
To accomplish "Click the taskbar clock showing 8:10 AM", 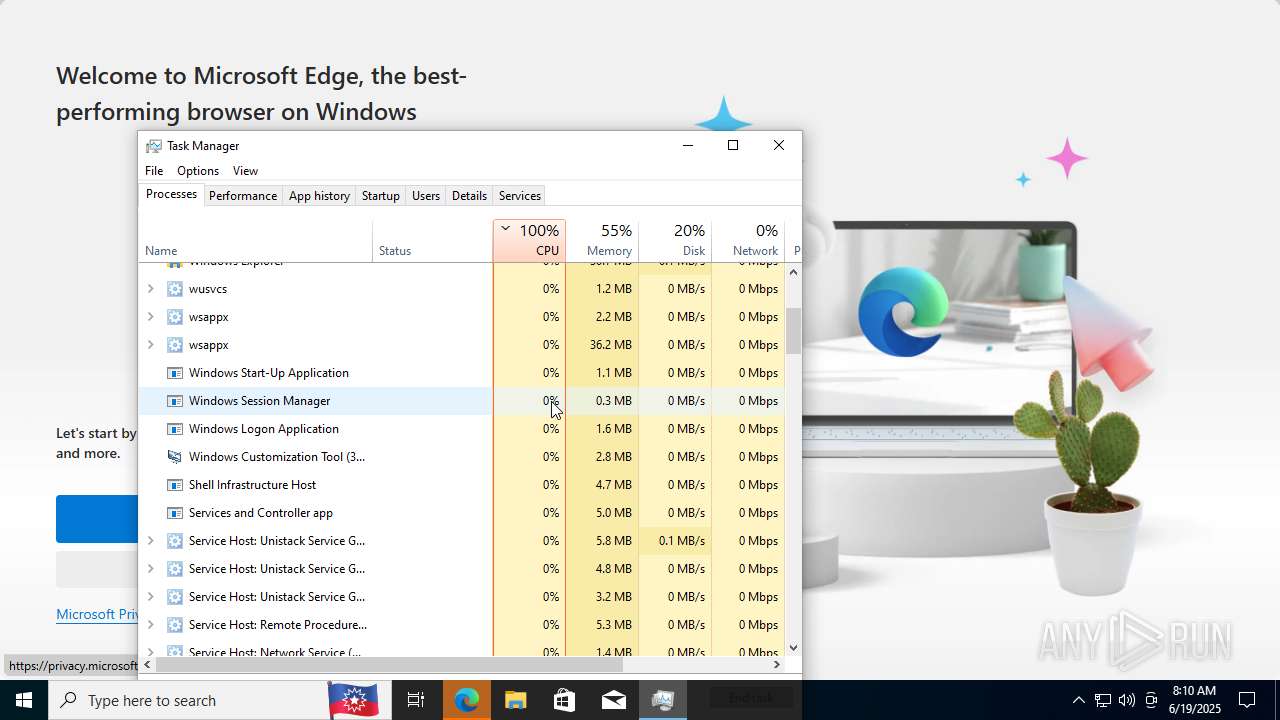I will coord(1194,699).
